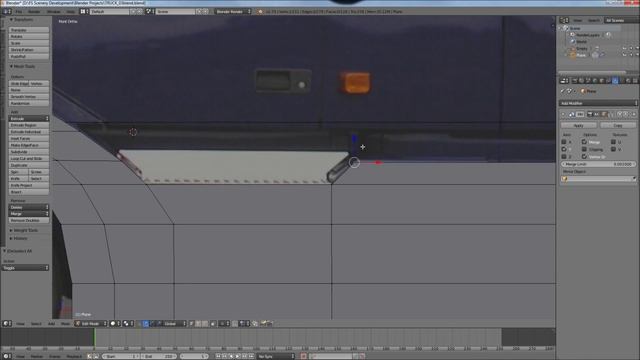Click the Modifiers wrench tab icon
The height and width of the screenshot is (360, 640).
click(615, 81)
